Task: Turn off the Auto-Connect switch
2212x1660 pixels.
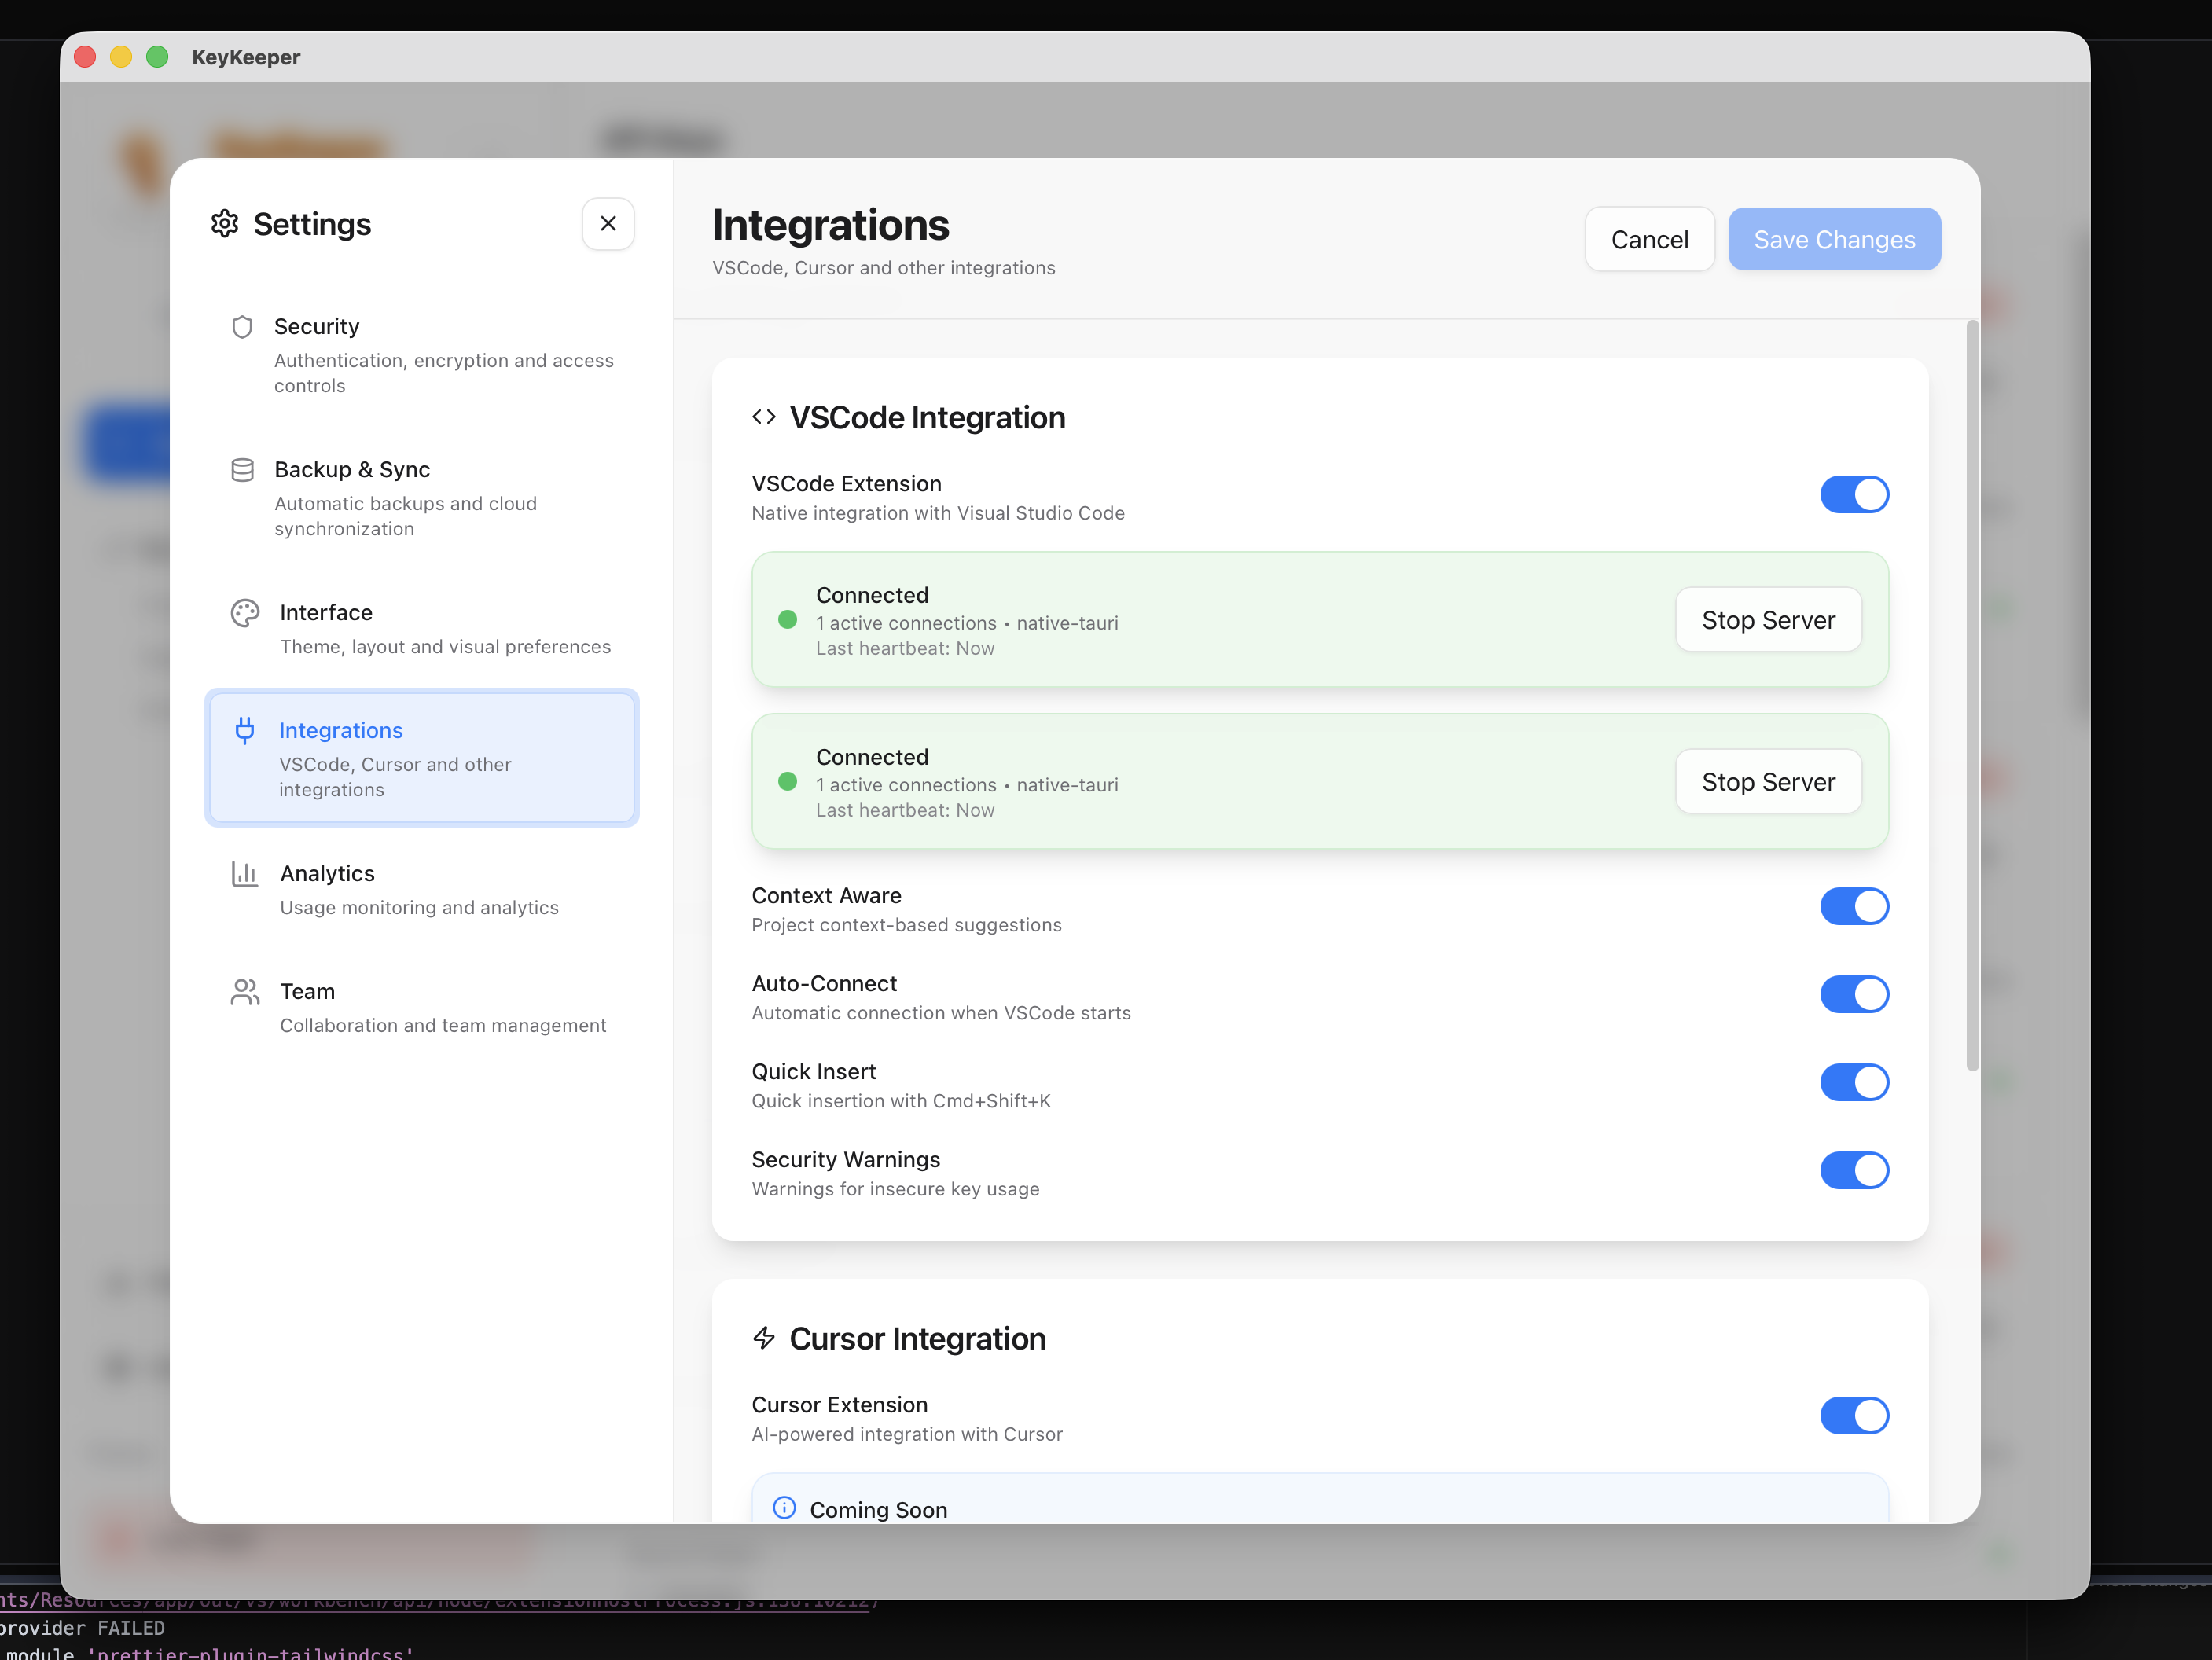Action: 1854,995
